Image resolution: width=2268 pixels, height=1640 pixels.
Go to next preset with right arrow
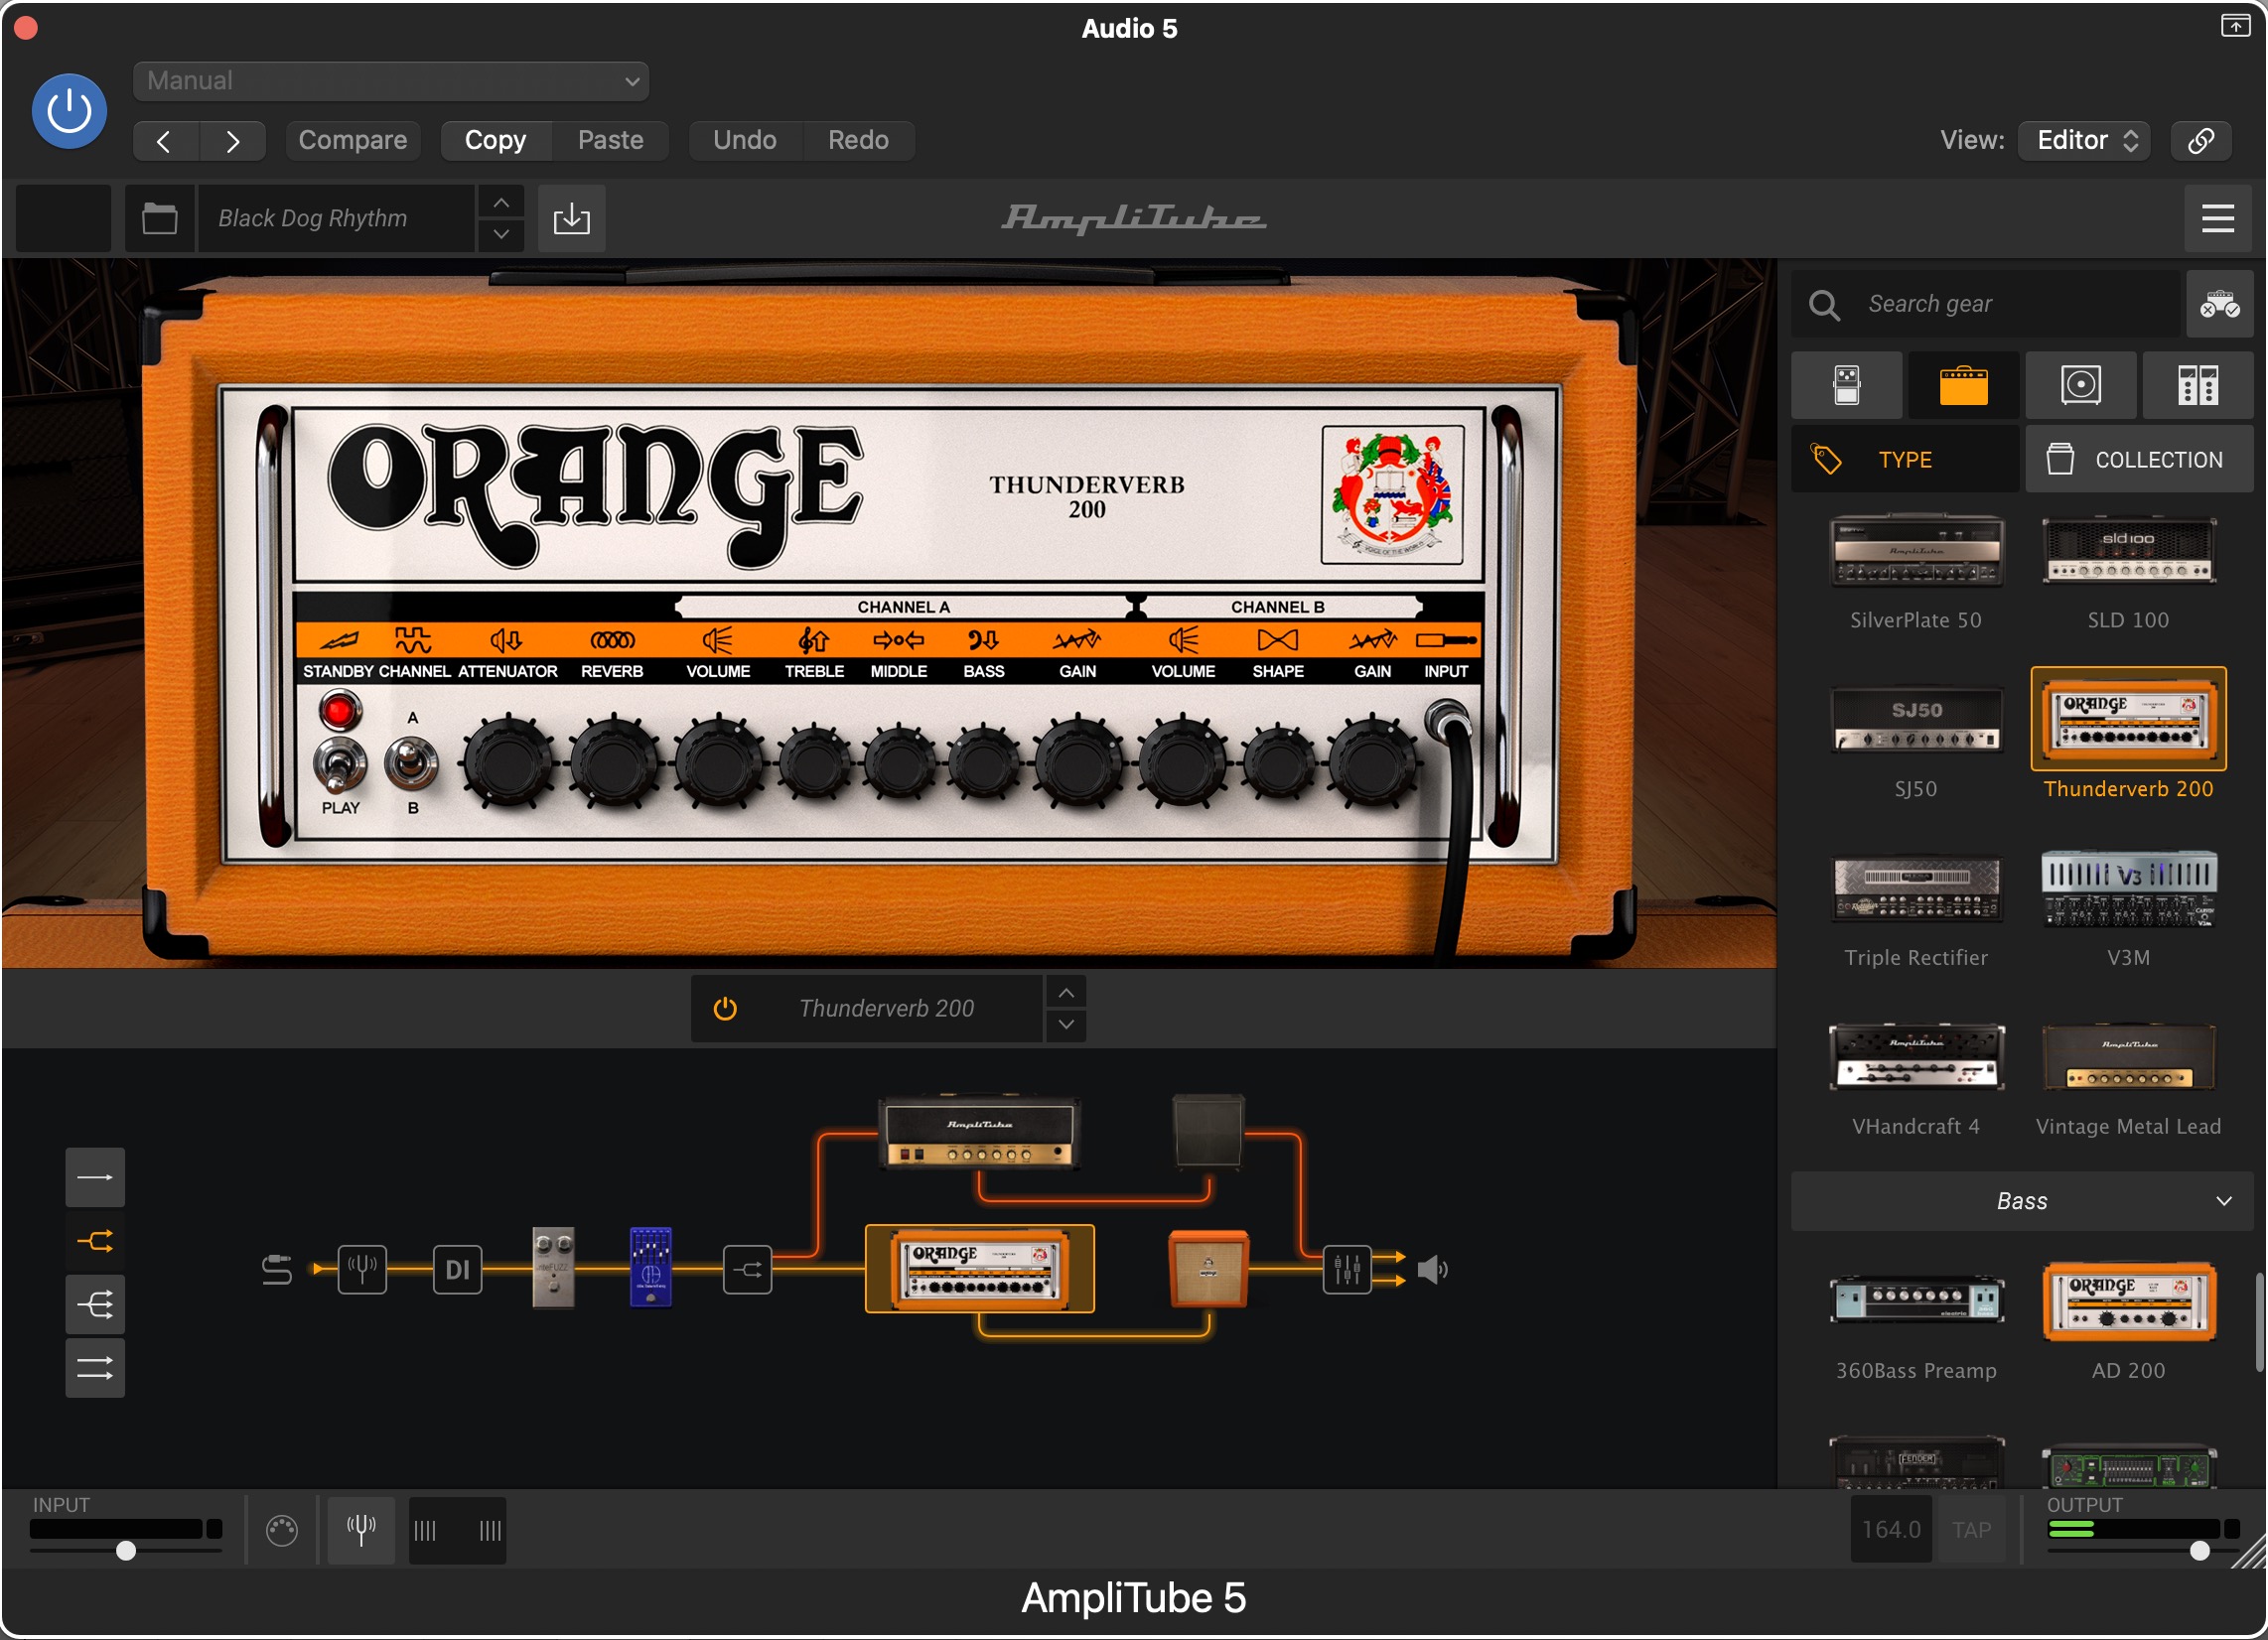(x=232, y=141)
